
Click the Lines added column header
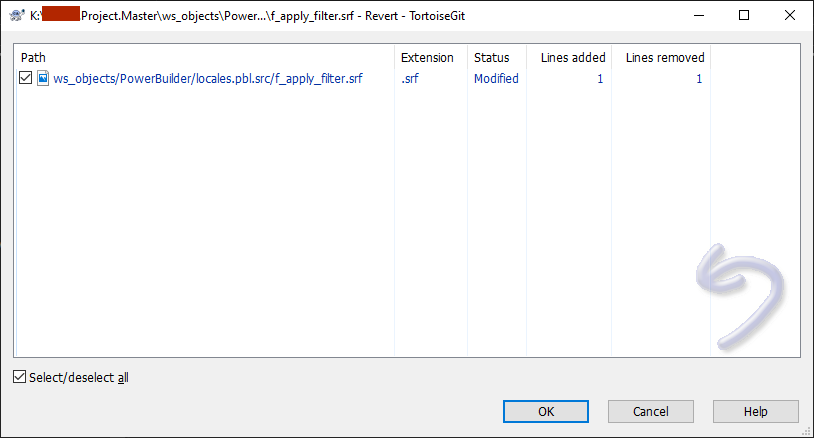tap(572, 58)
